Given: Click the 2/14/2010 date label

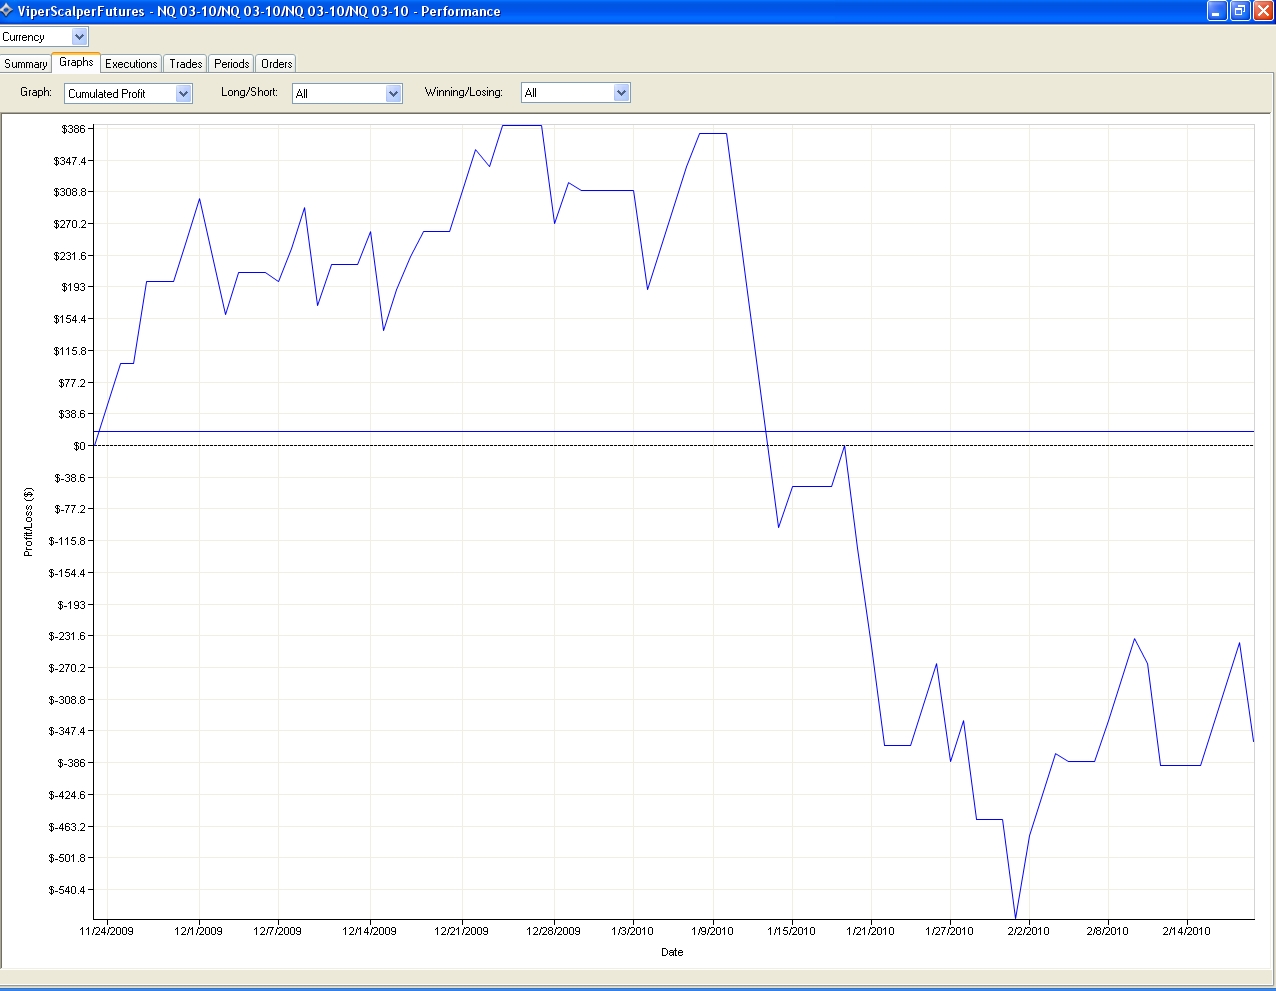Looking at the screenshot, I should pyautogui.click(x=1187, y=931).
